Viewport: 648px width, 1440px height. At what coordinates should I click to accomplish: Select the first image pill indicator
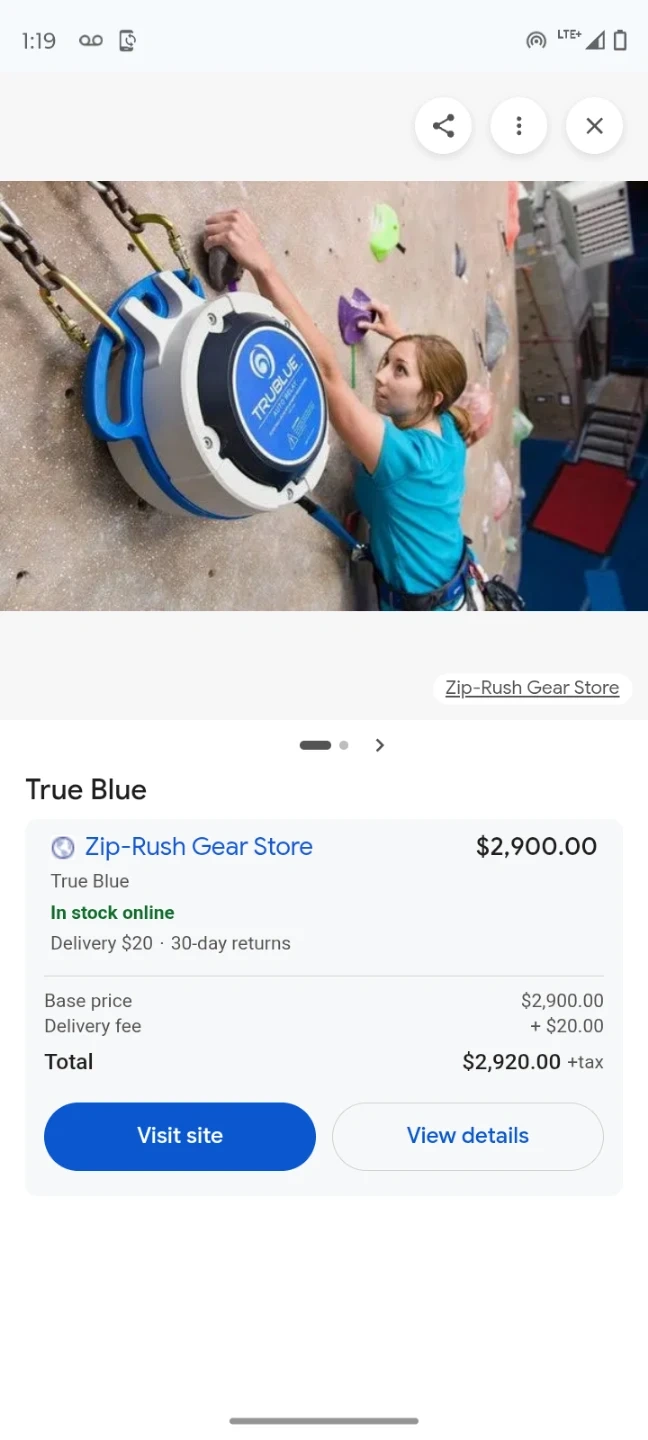pyautogui.click(x=315, y=745)
